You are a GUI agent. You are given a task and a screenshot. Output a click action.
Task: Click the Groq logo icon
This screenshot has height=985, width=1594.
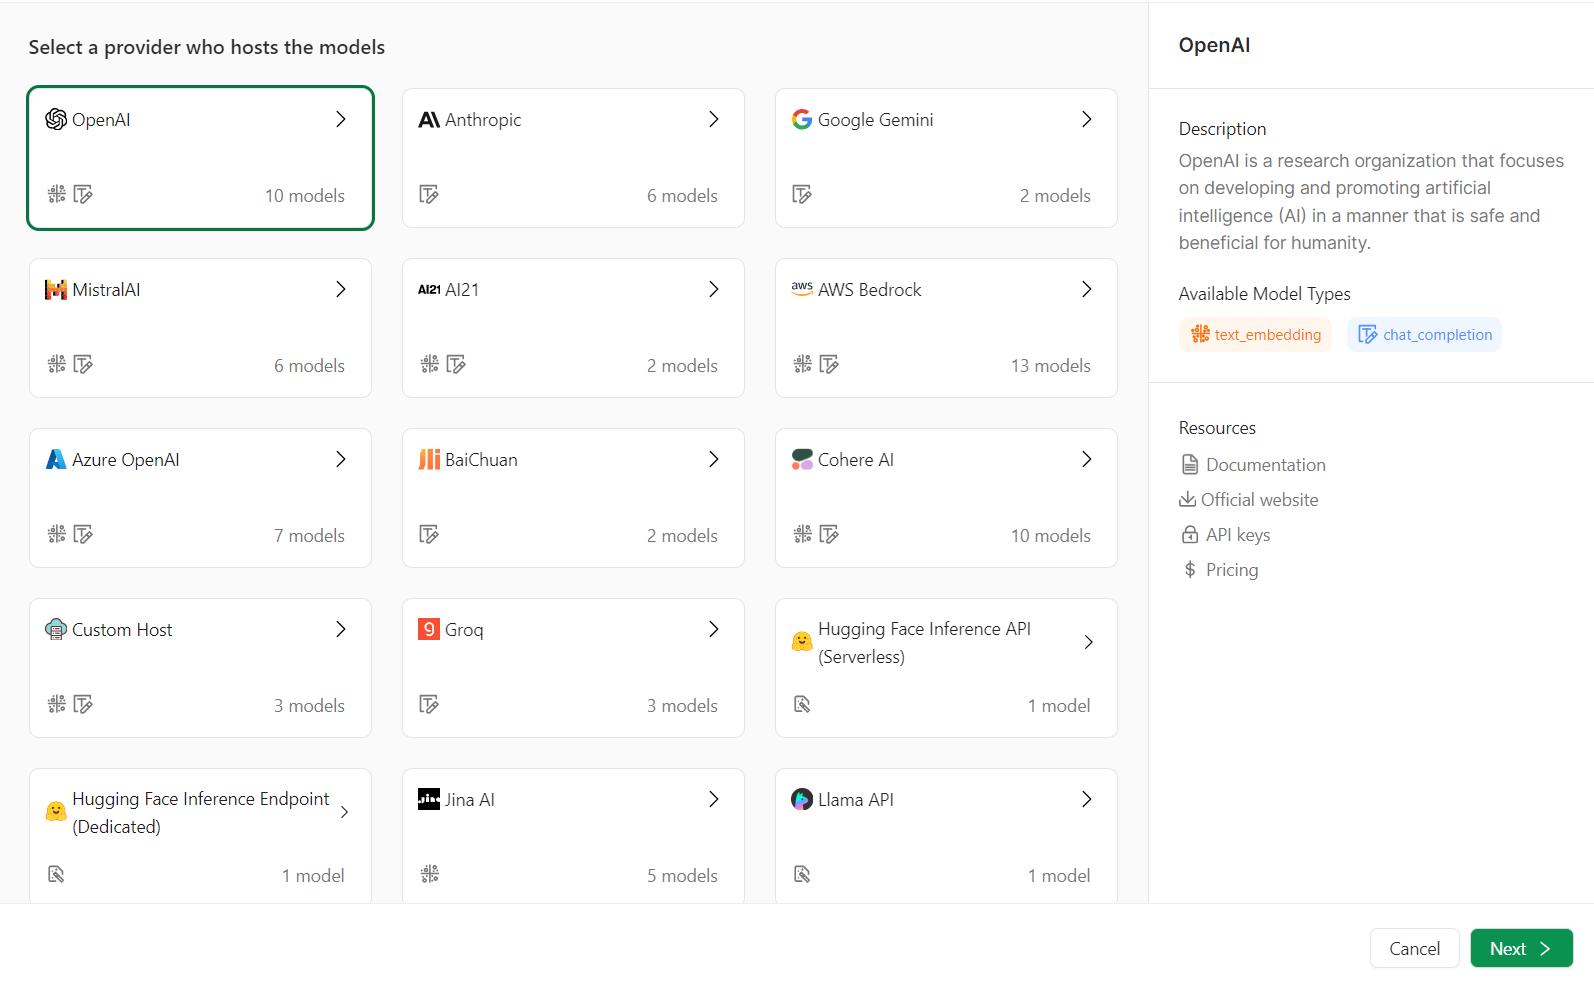tap(429, 629)
